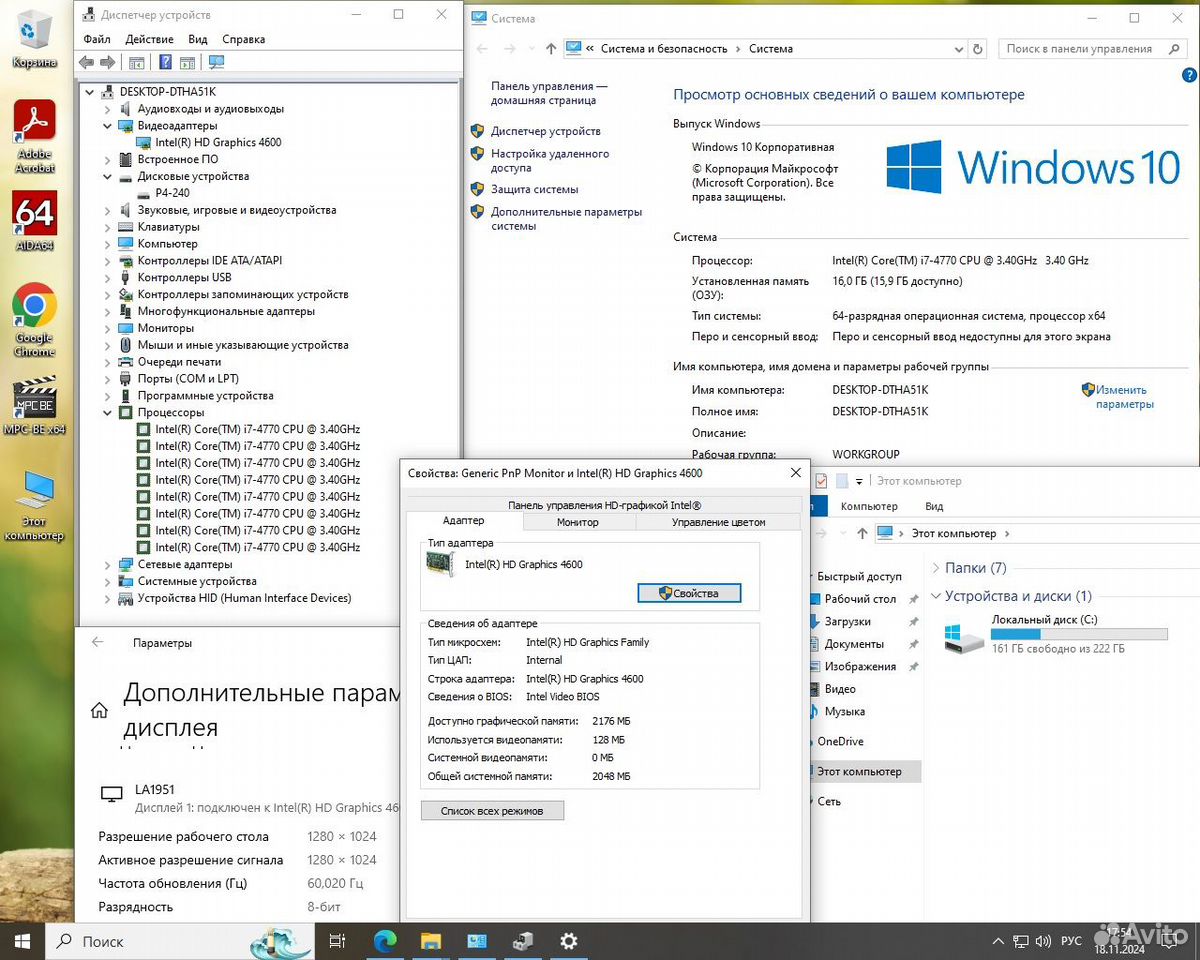The image size is (1200, 960).
Task: Collapse the Дисковые устройства node
Action: click(108, 176)
